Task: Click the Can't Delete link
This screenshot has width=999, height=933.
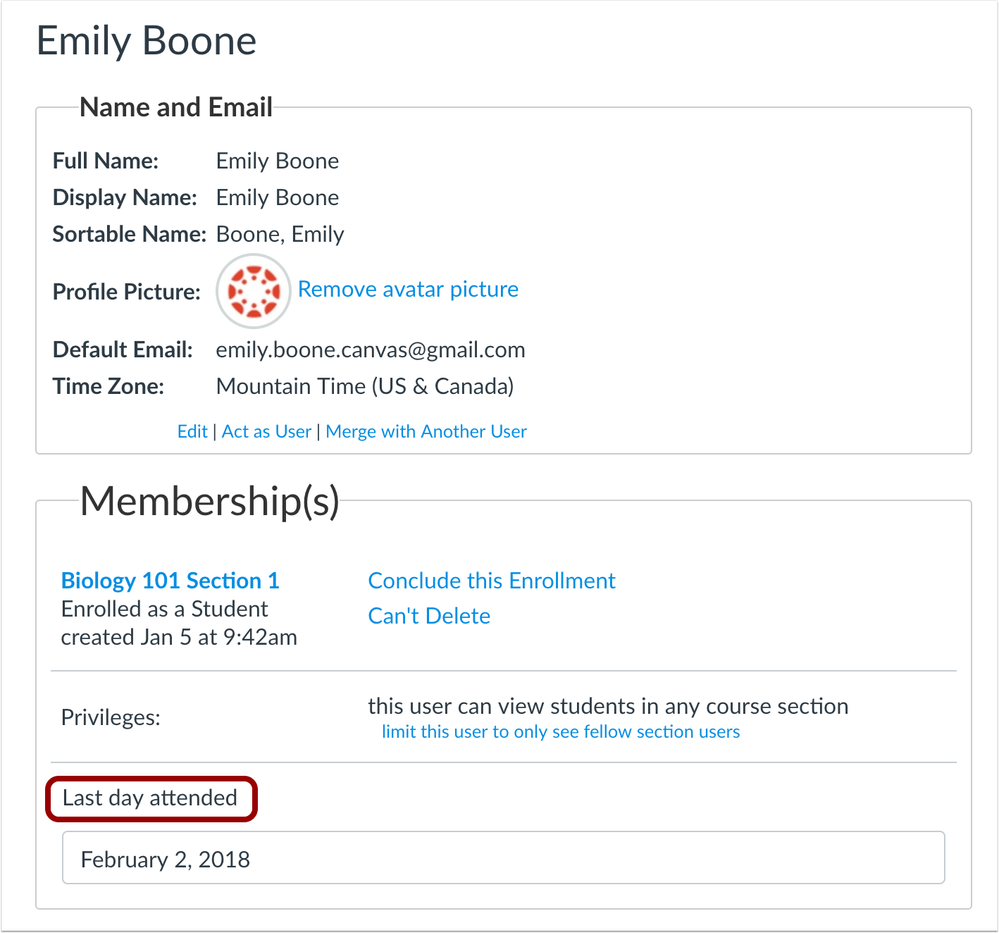Action: pyautogui.click(x=429, y=616)
